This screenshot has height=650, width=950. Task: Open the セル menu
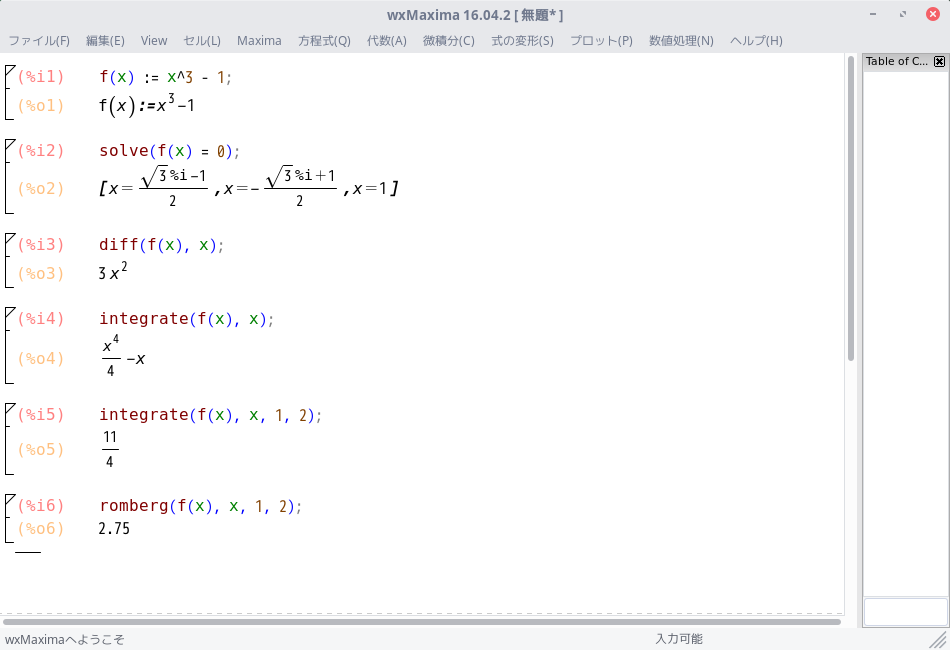pos(201,41)
